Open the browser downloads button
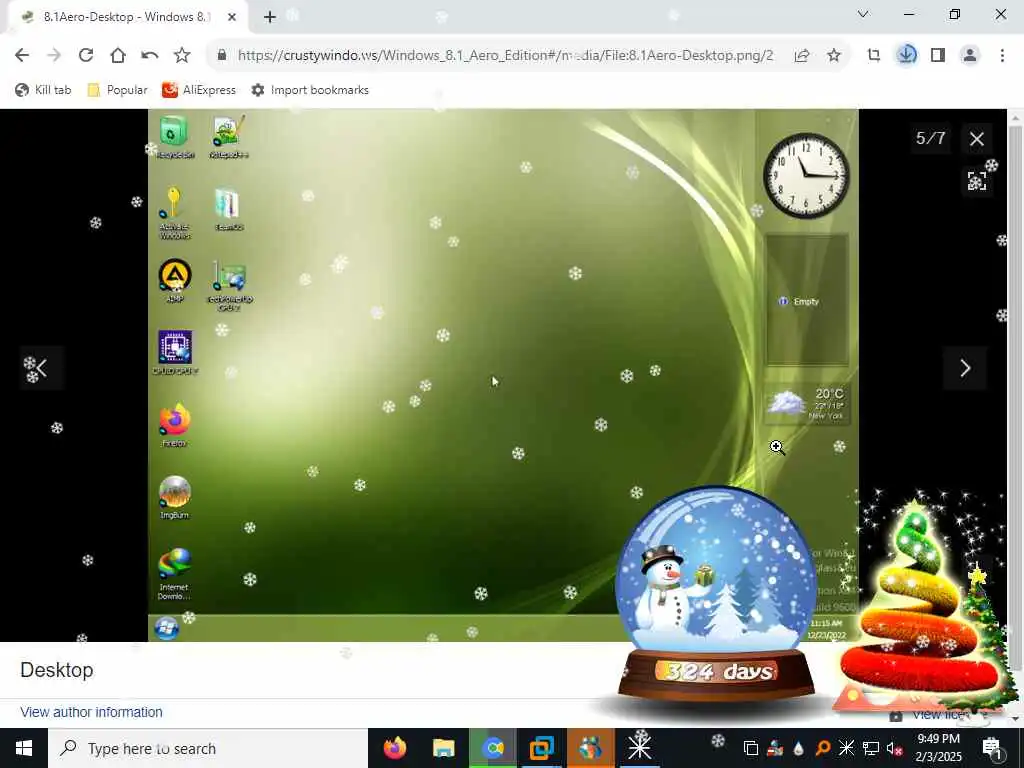Screen dimensions: 1024x768 906,56
